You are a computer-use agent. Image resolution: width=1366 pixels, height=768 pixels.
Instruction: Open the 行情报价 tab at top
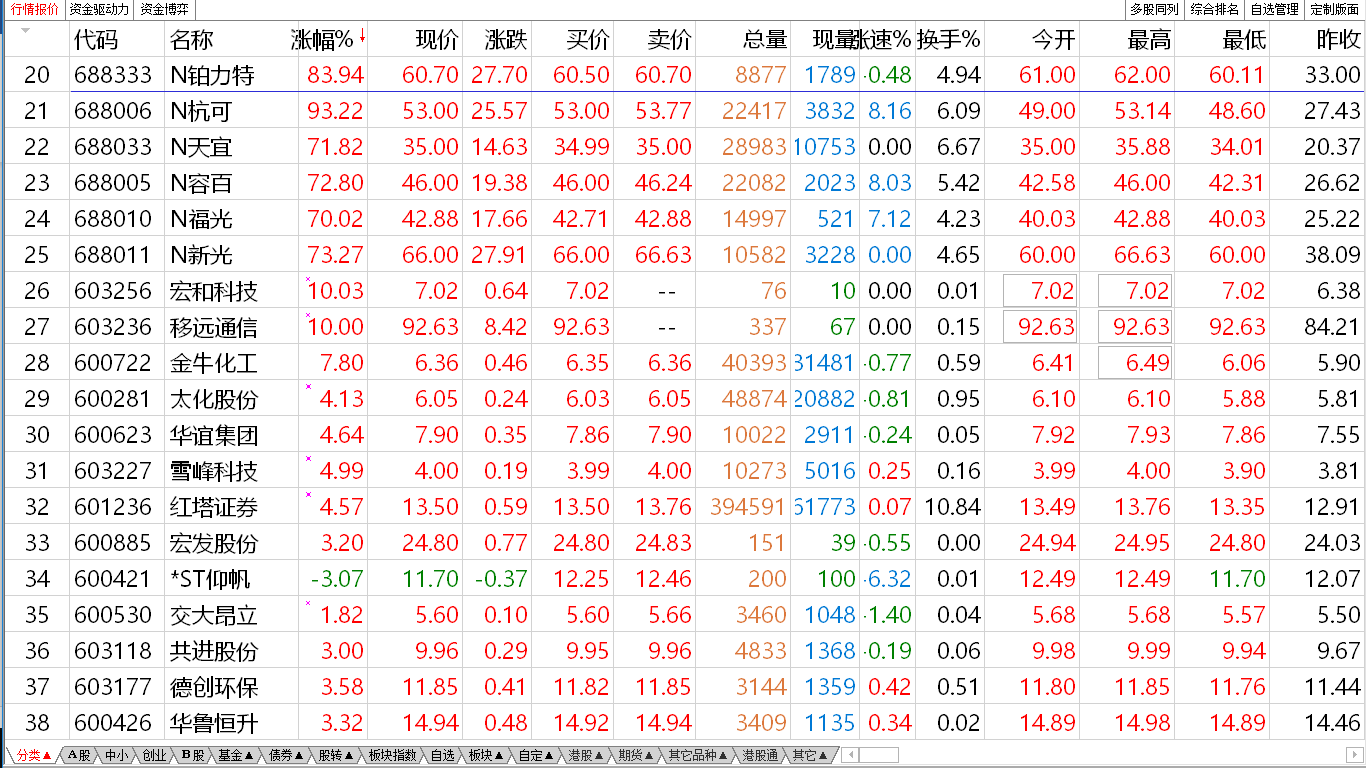coord(35,10)
